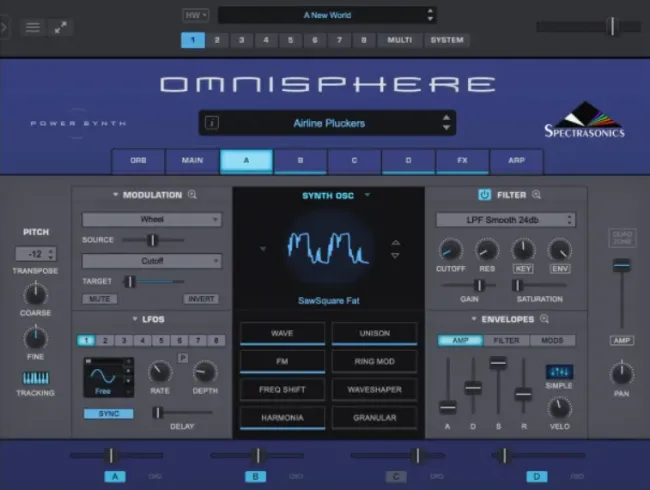This screenshot has height=490, width=650.
Task: Click the left sidebar expand arrow
Action: 4,27
